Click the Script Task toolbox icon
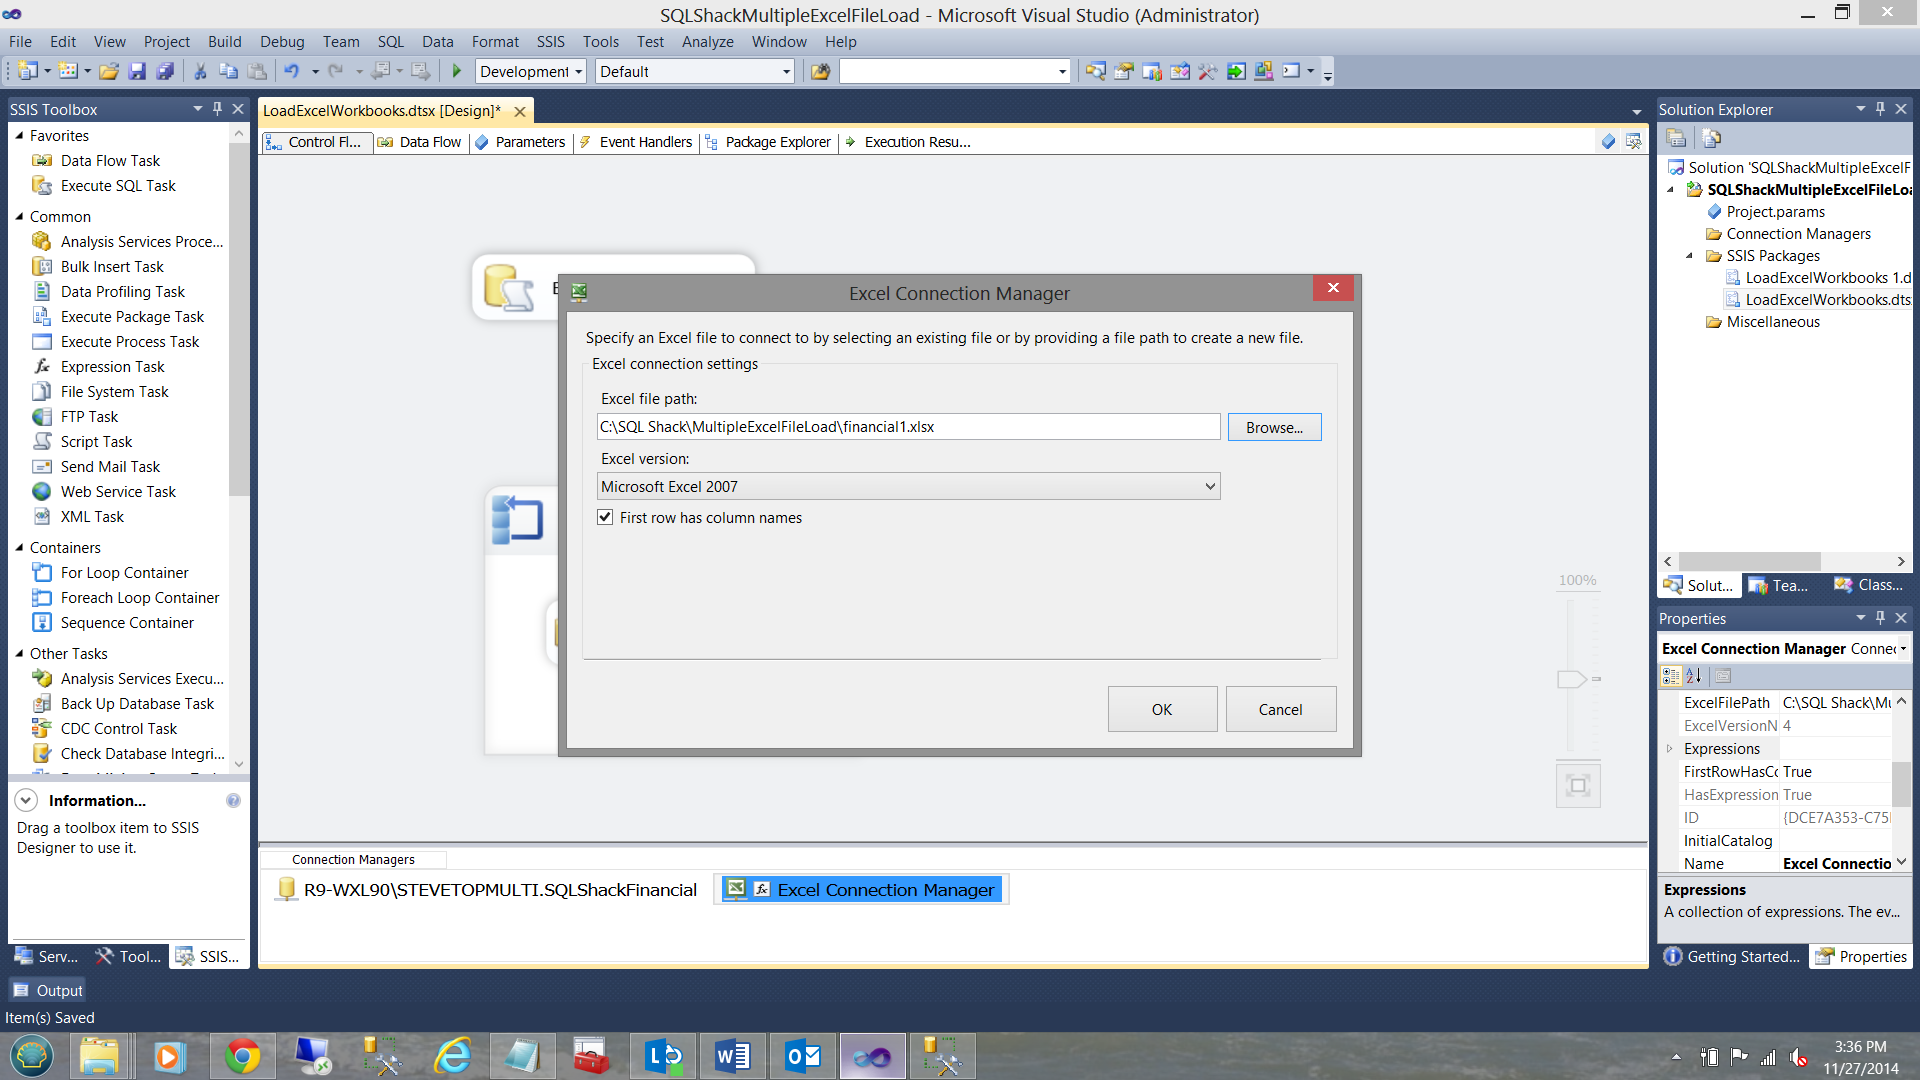1920x1080 pixels. [x=42, y=442]
